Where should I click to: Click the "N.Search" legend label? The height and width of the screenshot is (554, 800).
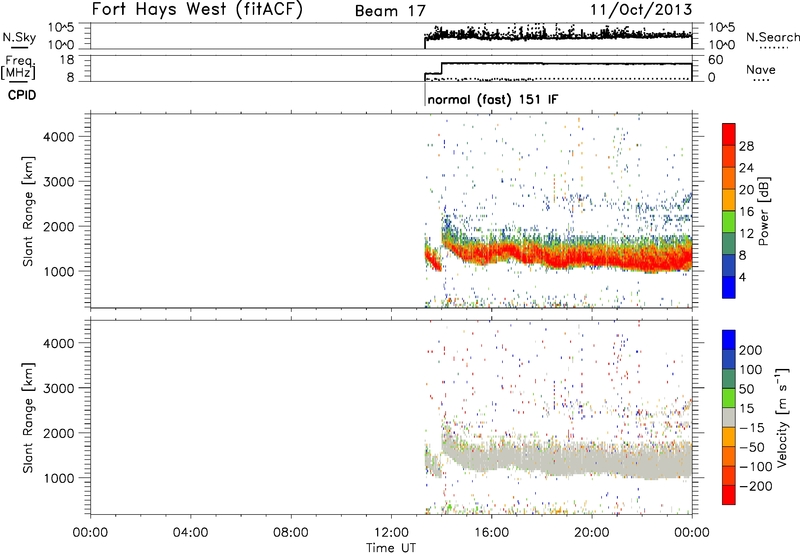pyautogui.click(x=772, y=37)
